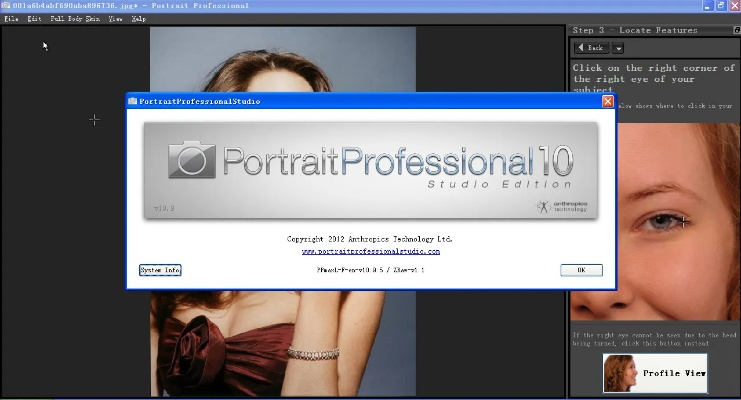
Task: Open System Info from the about dialog
Action: (160, 270)
